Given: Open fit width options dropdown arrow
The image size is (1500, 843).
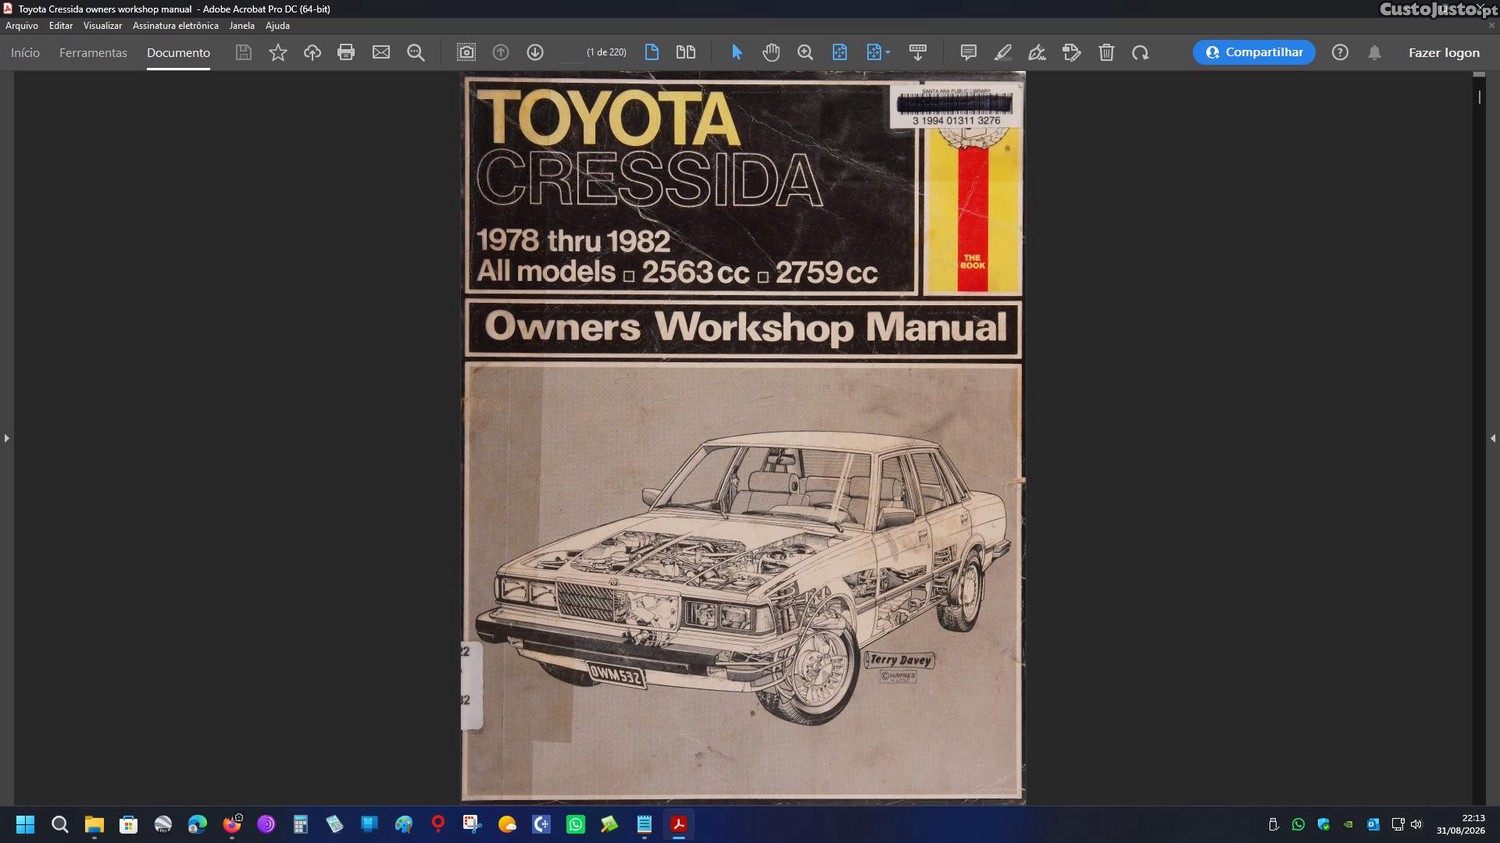Looking at the screenshot, I should pyautogui.click(x=887, y=53).
